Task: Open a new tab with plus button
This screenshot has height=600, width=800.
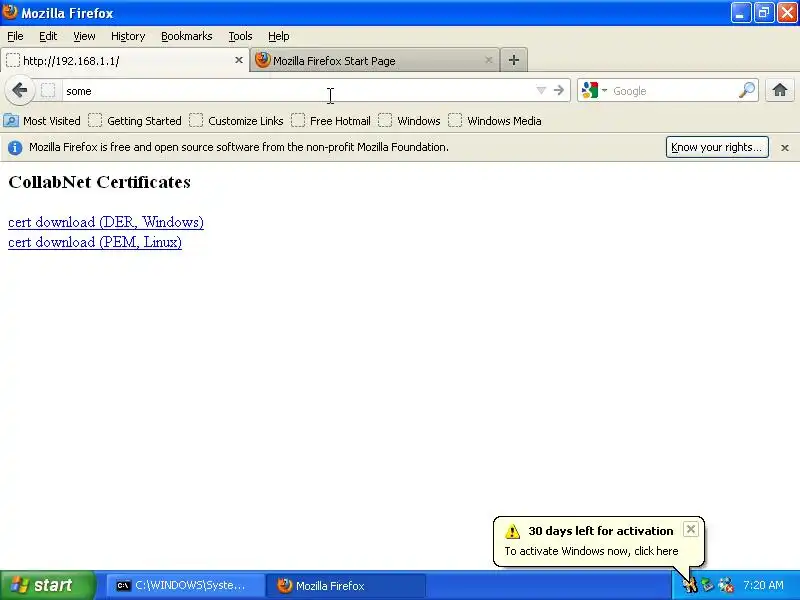Action: [x=514, y=60]
